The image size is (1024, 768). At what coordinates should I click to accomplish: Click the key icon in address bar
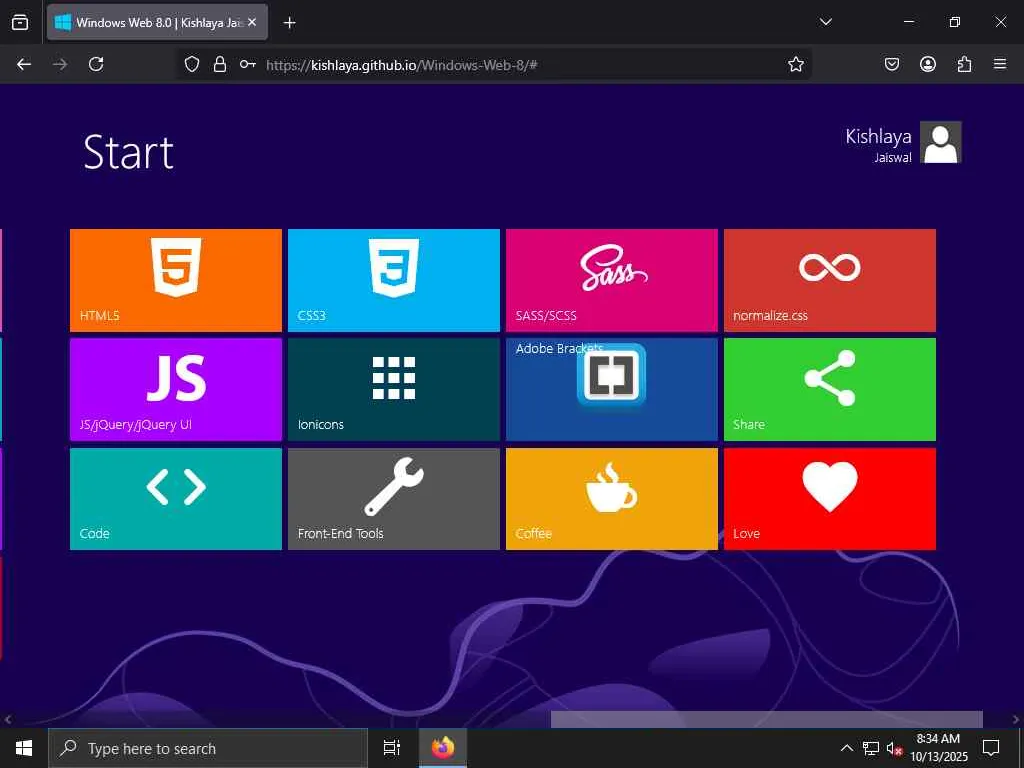coord(248,64)
